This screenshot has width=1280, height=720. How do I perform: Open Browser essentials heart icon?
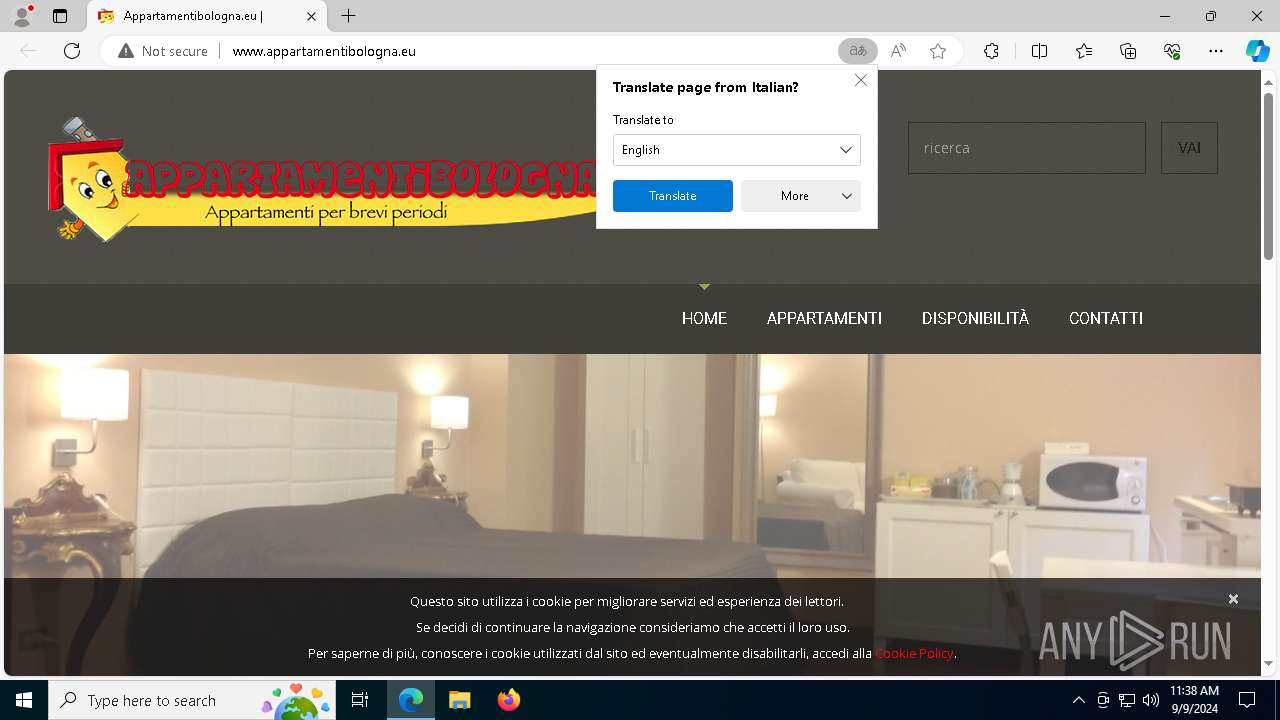[x=1172, y=51]
